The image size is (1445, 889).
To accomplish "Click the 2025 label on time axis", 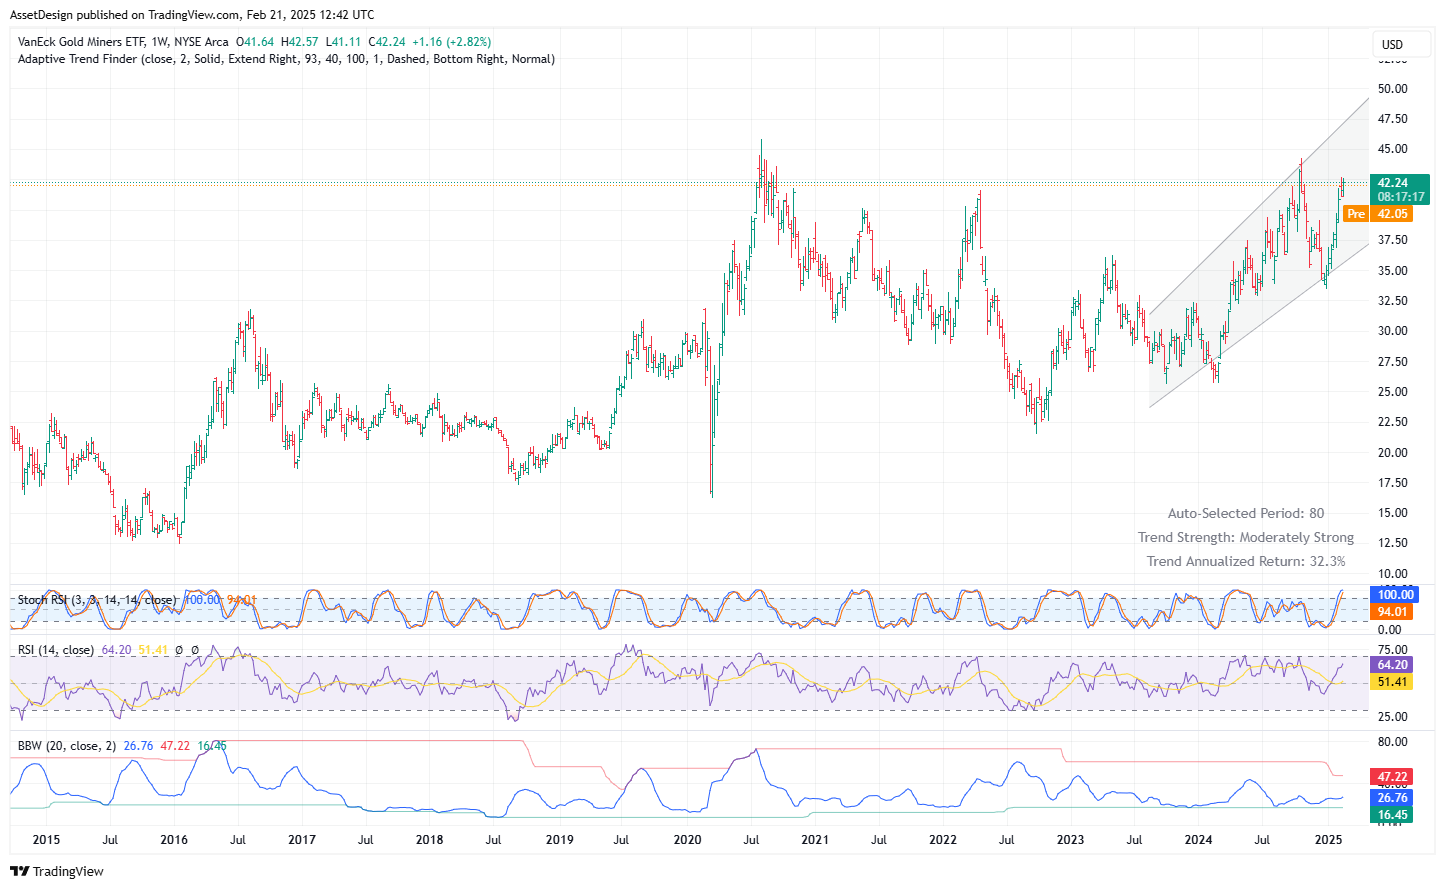I will pyautogui.click(x=1328, y=840).
